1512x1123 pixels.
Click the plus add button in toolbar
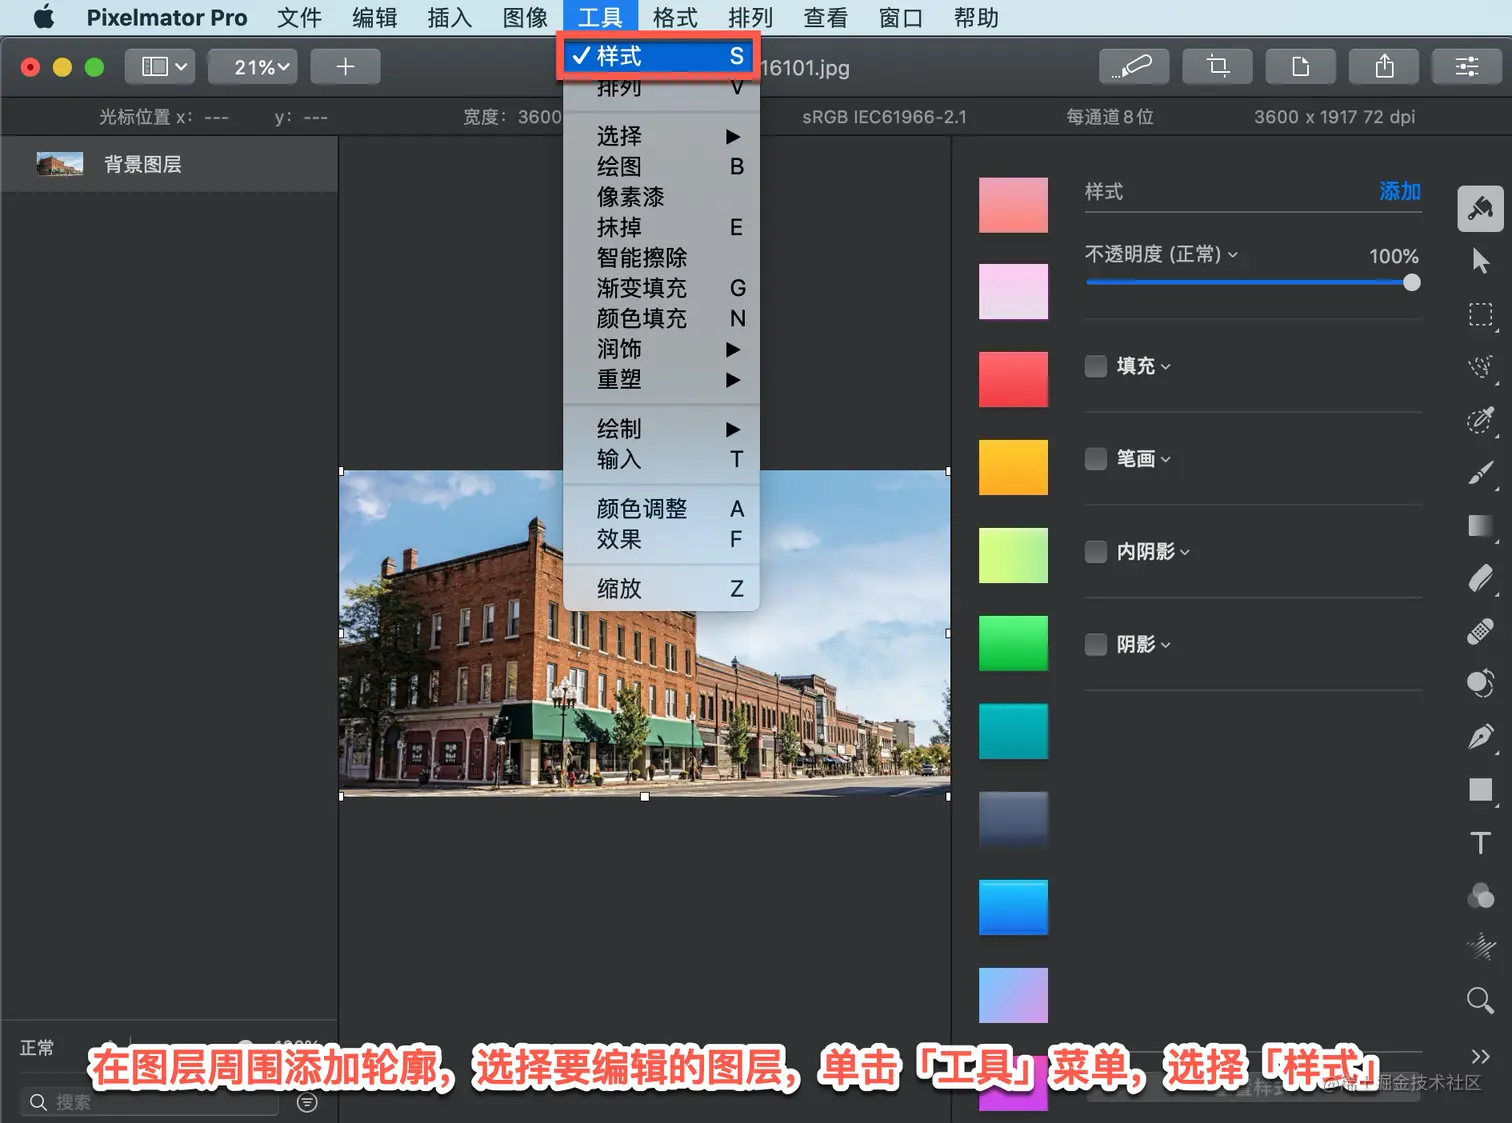tap(345, 67)
